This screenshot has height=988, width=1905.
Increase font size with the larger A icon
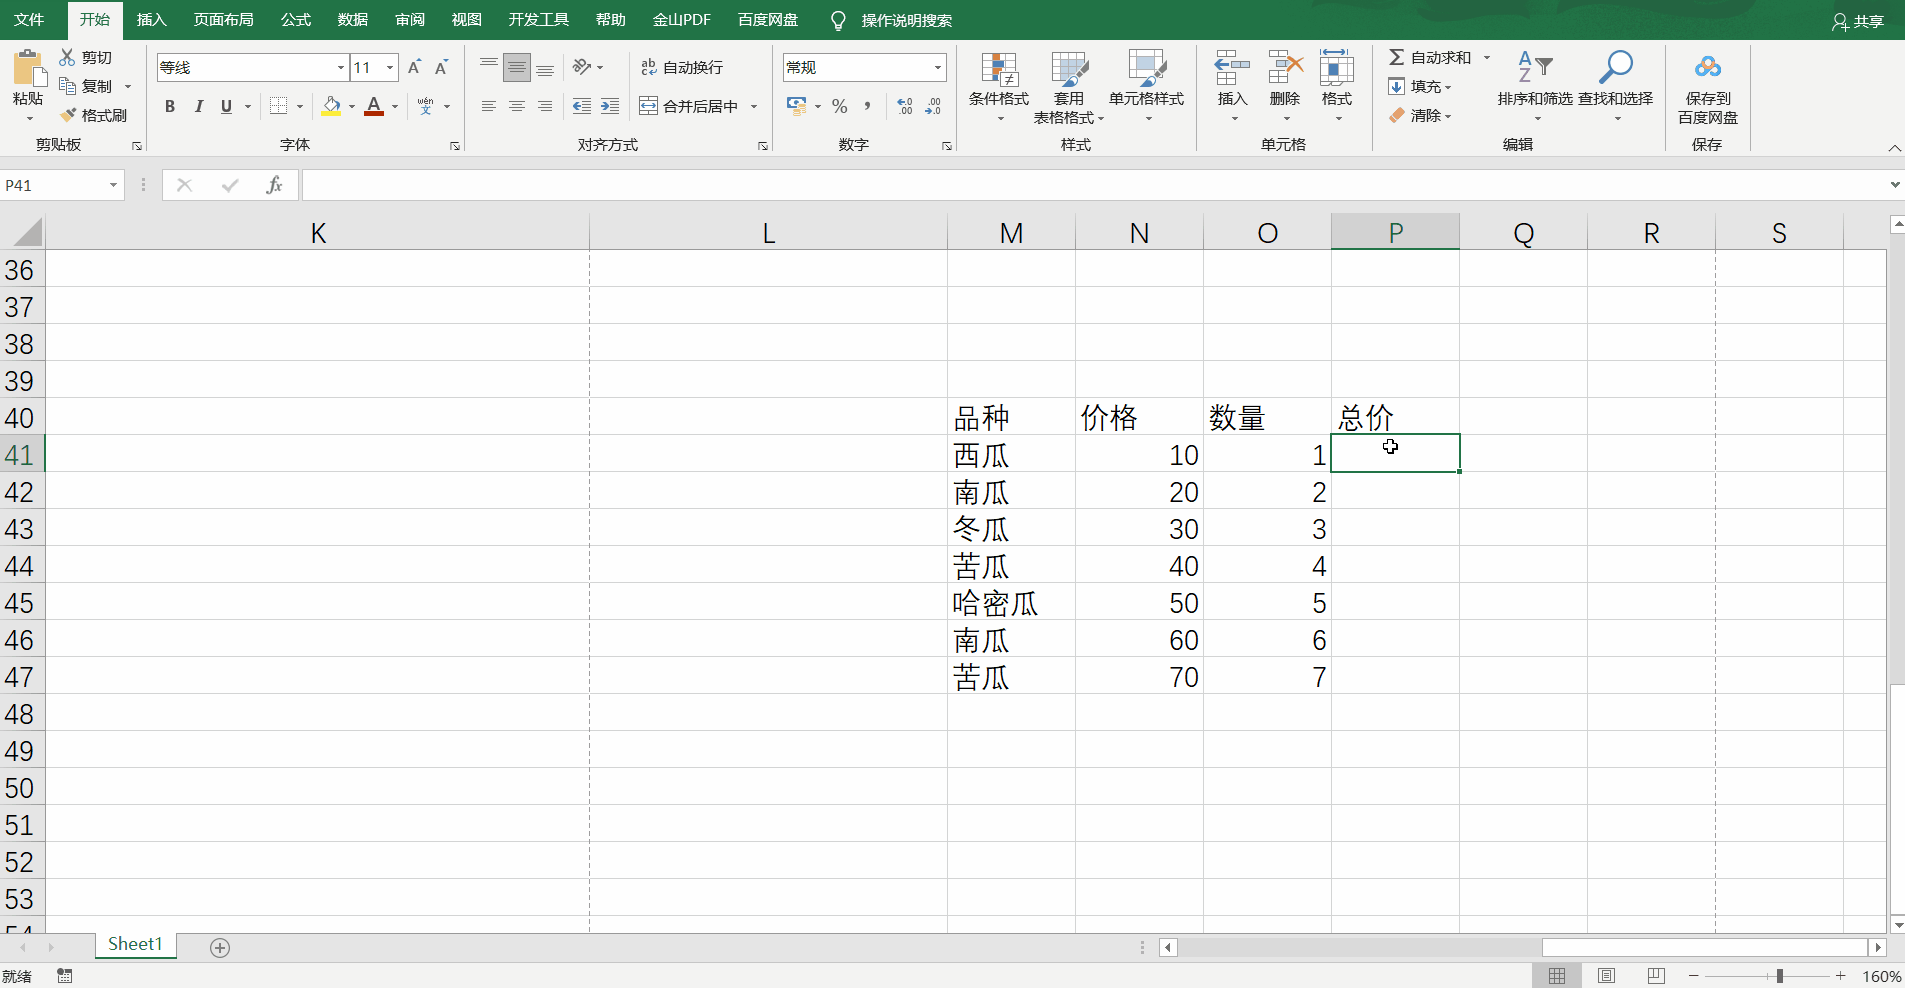tap(415, 67)
